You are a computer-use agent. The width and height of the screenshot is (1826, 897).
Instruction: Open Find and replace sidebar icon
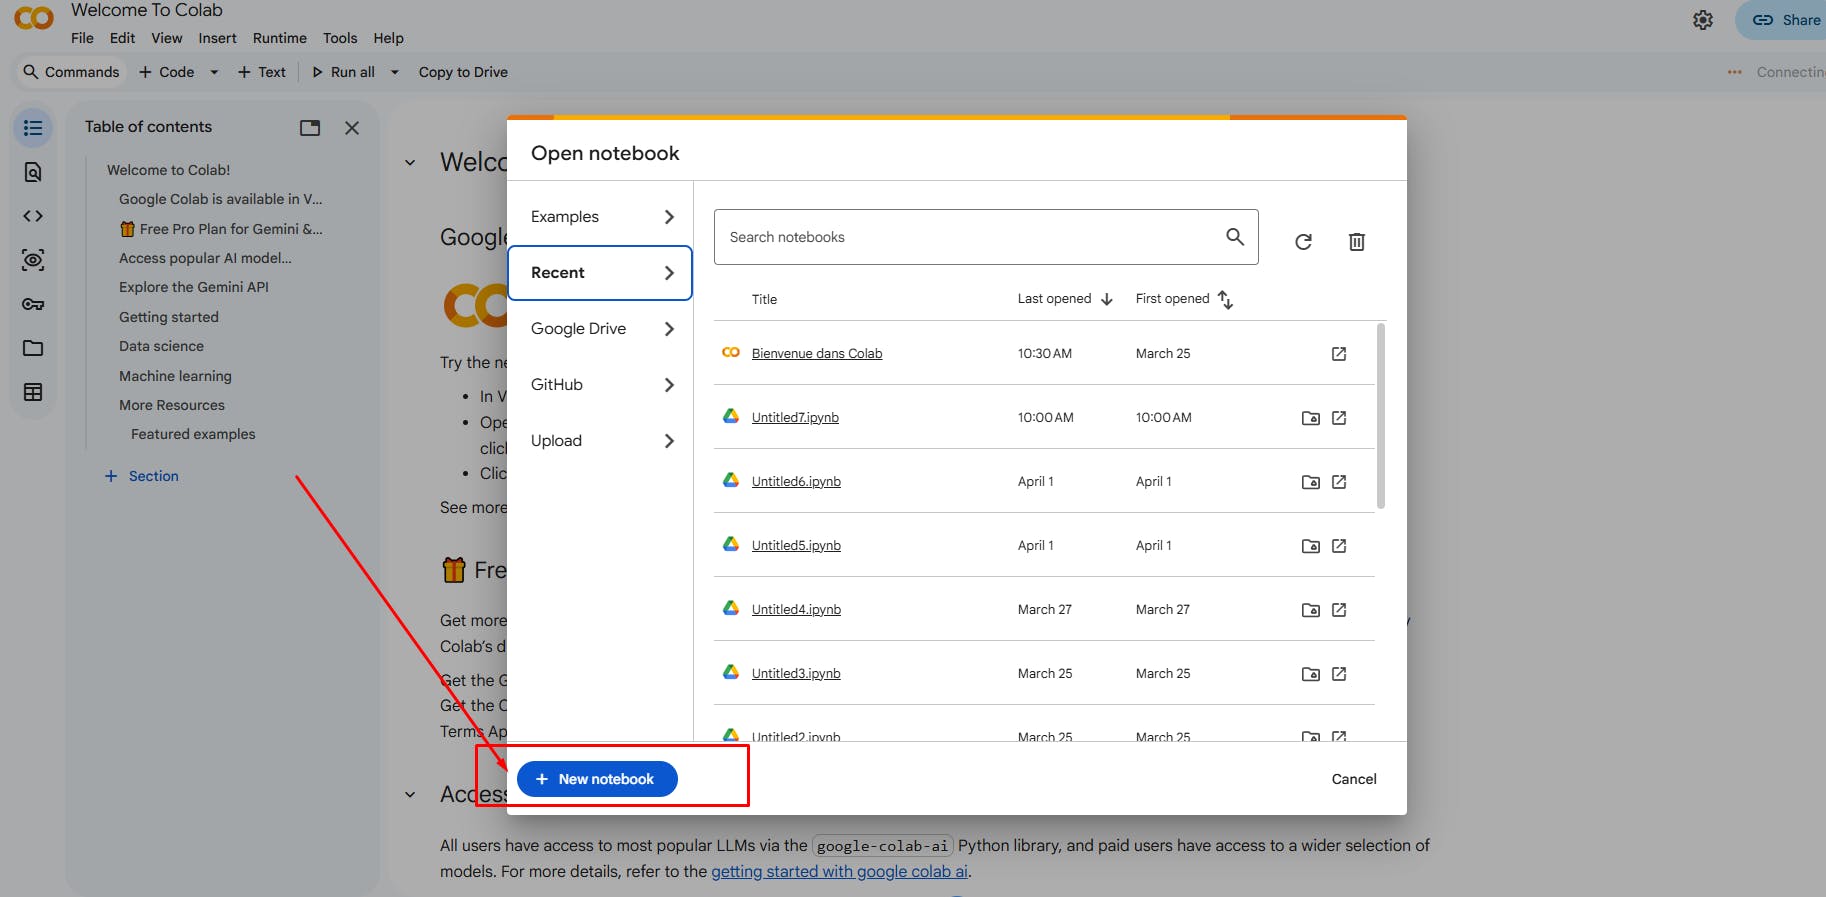point(33,172)
